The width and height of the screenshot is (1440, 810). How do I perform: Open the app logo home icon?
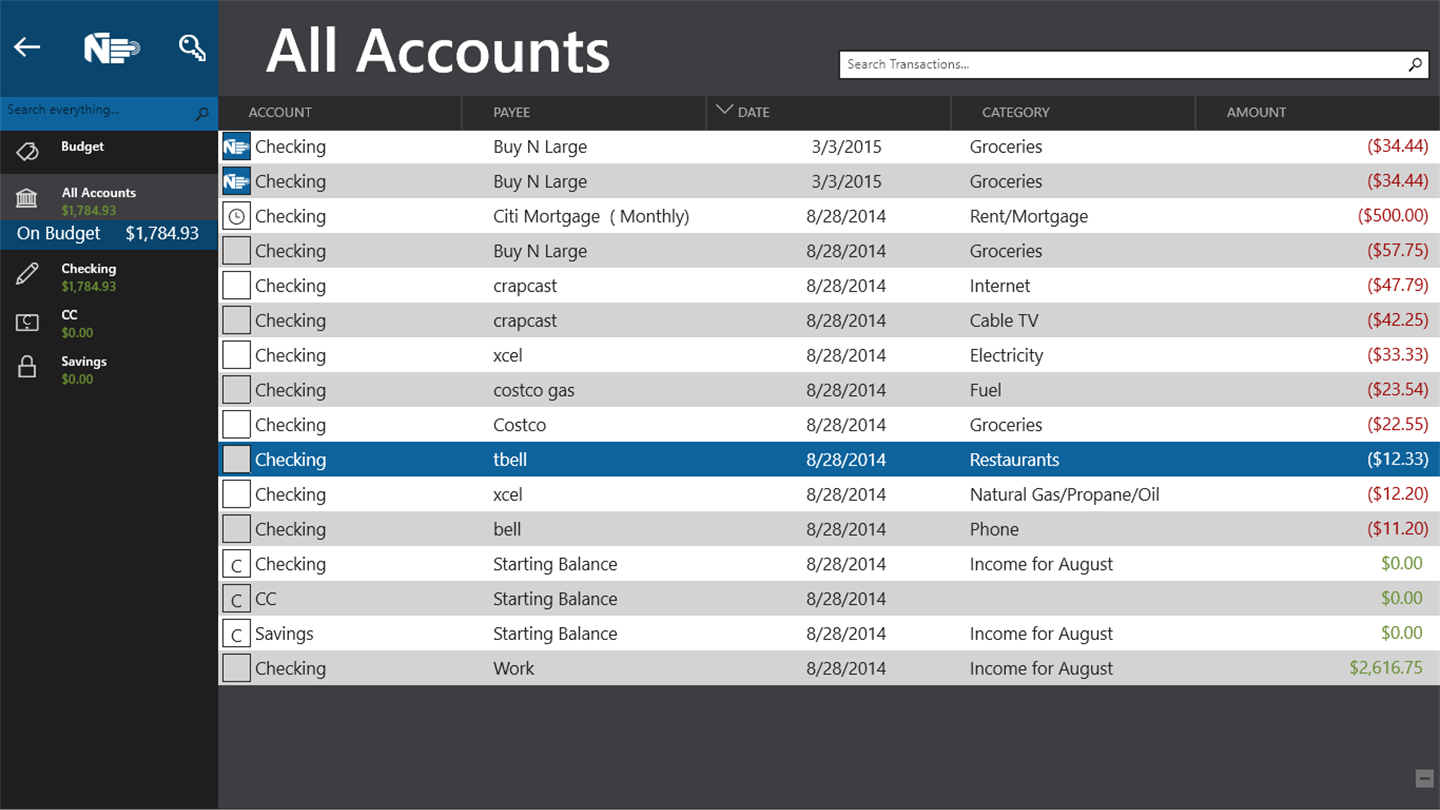pos(111,48)
